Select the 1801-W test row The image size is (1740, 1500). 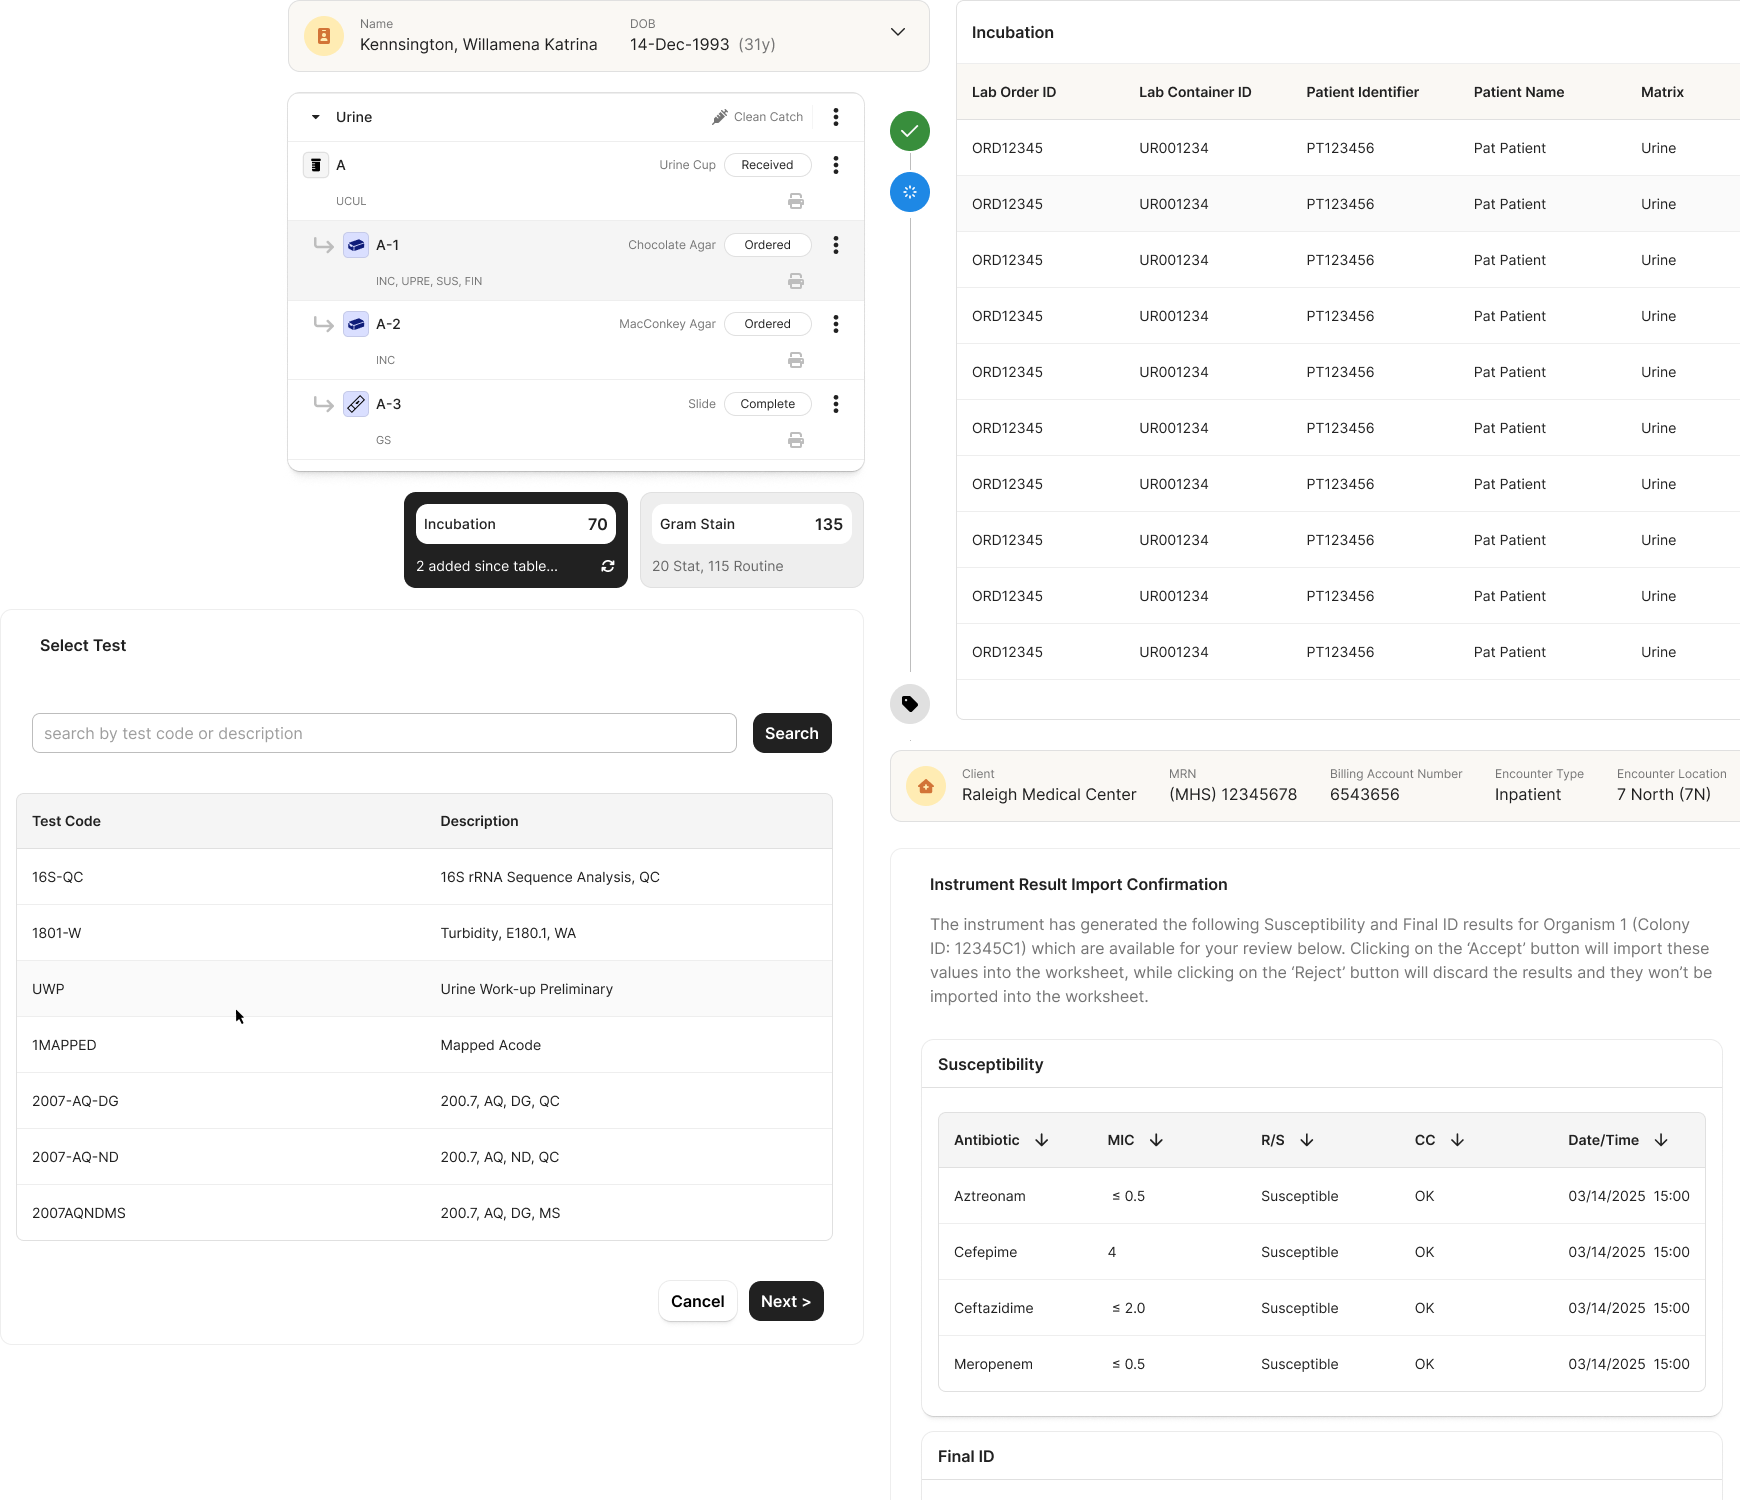coord(424,933)
